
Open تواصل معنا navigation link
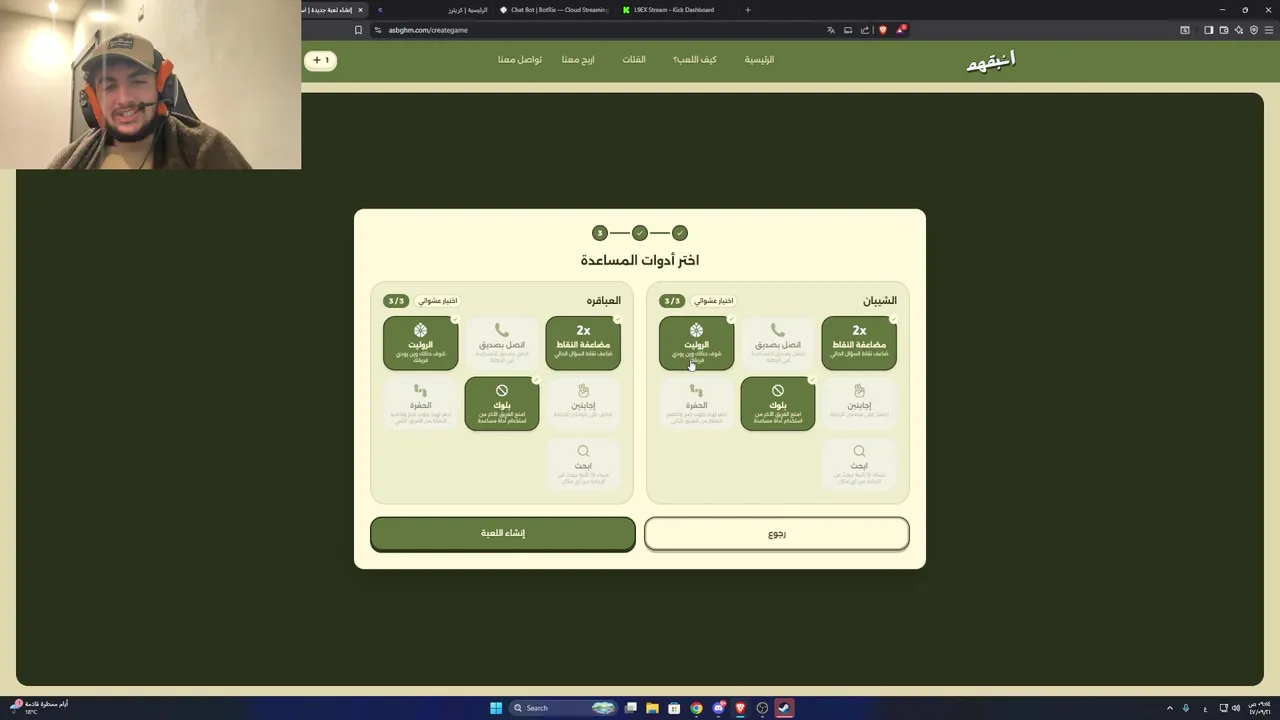[x=520, y=60]
